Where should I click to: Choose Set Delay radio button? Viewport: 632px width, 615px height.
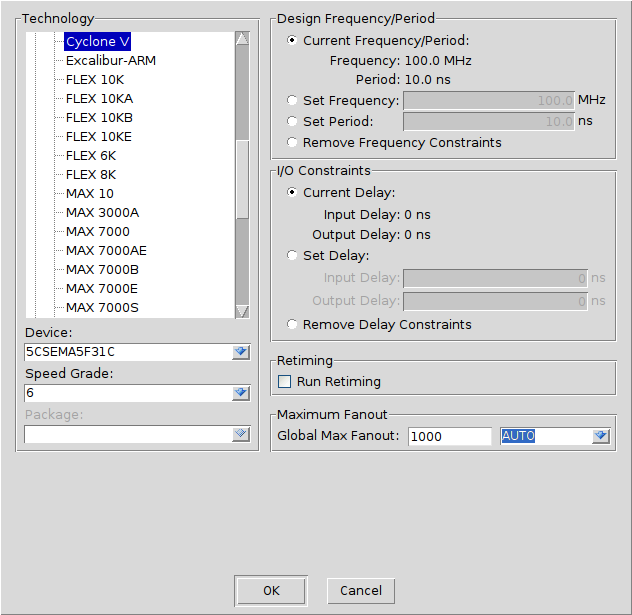click(x=292, y=256)
